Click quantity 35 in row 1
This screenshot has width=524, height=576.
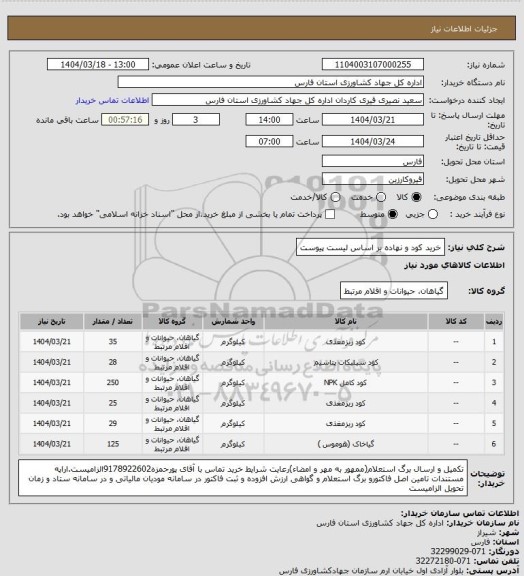[112, 342]
